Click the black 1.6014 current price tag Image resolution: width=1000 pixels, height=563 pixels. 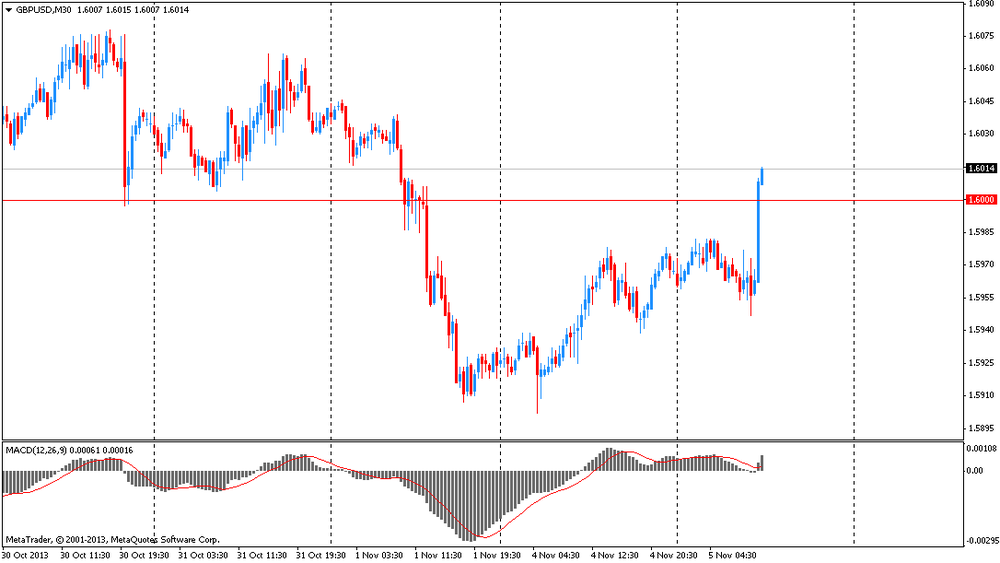click(x=980, y=169)
